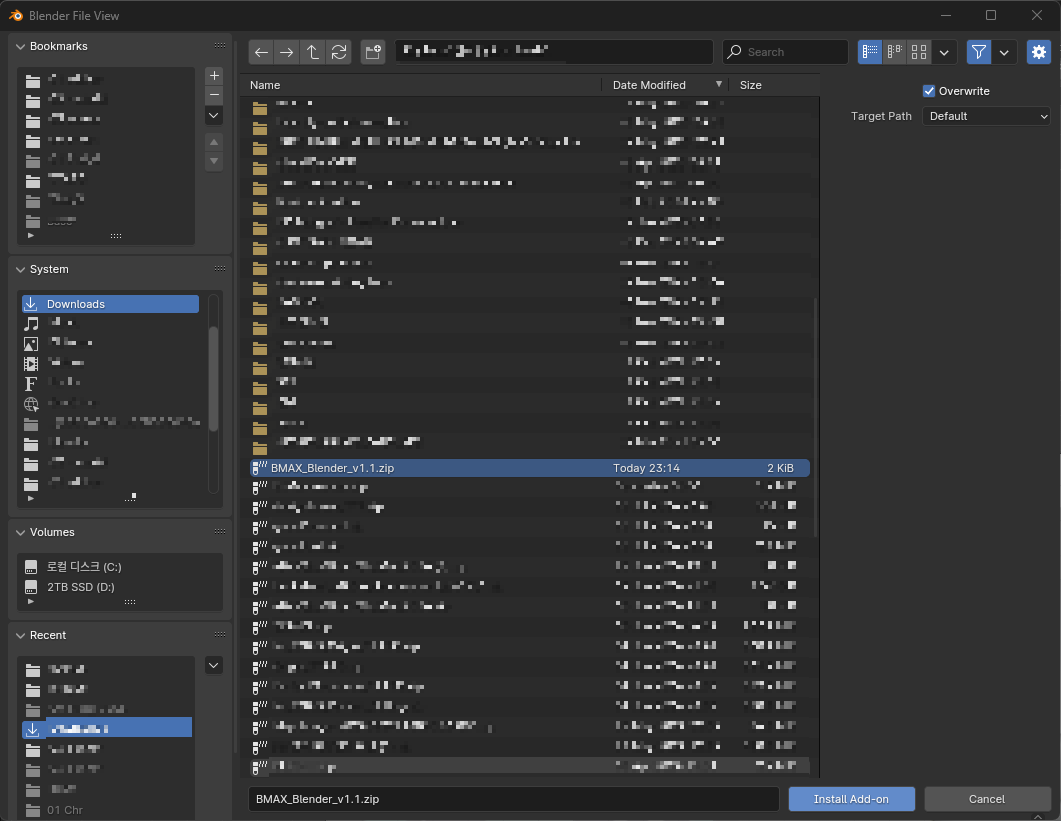Maximize the Blender File View window
The height and width of the screenshot is (821, 1061).
(x=991, y=15)
